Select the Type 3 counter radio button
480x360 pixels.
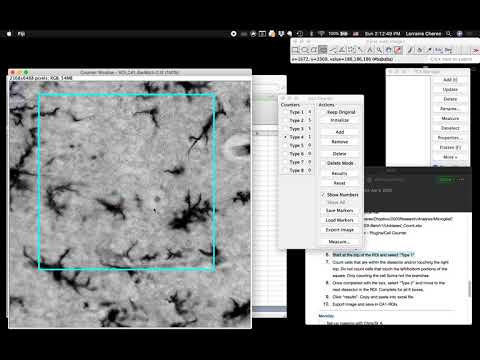tap(285, 129)
